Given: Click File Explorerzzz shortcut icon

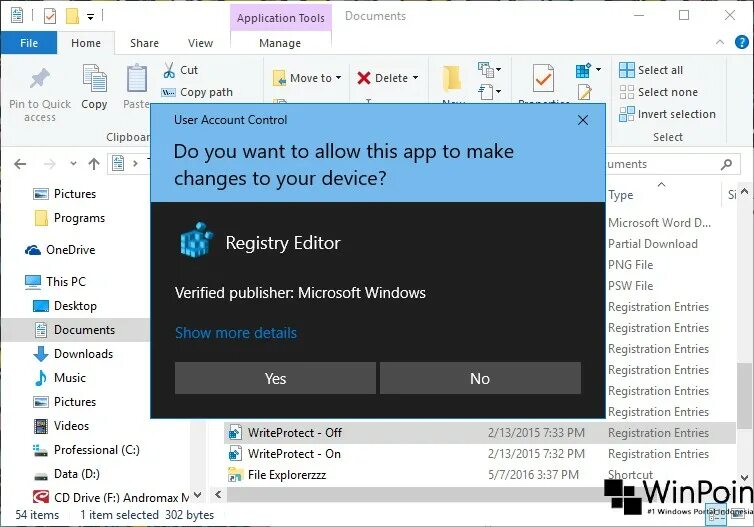Looking at the screenshot, I should [x=235, y=475].
